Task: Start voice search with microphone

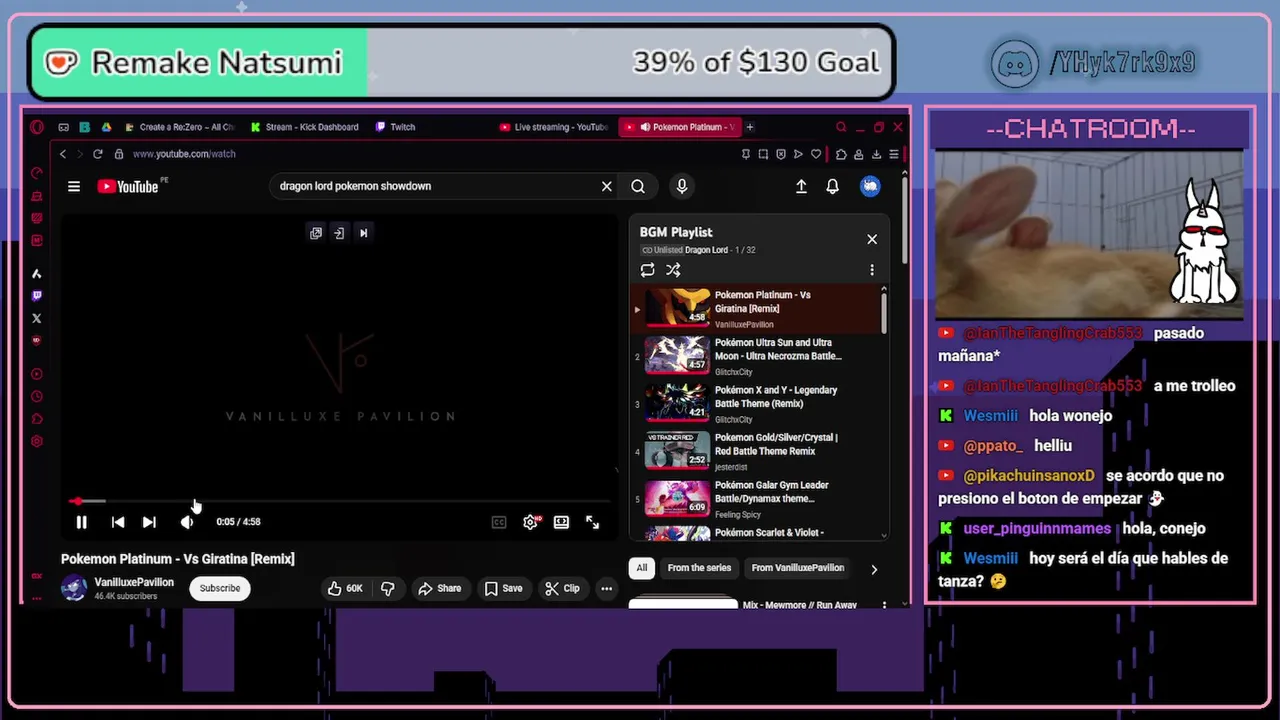Action: coord(682,186)
